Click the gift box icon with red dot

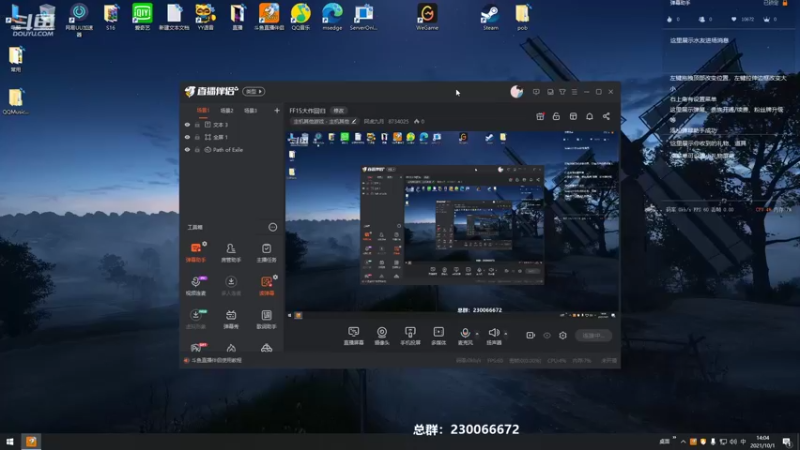540,116
